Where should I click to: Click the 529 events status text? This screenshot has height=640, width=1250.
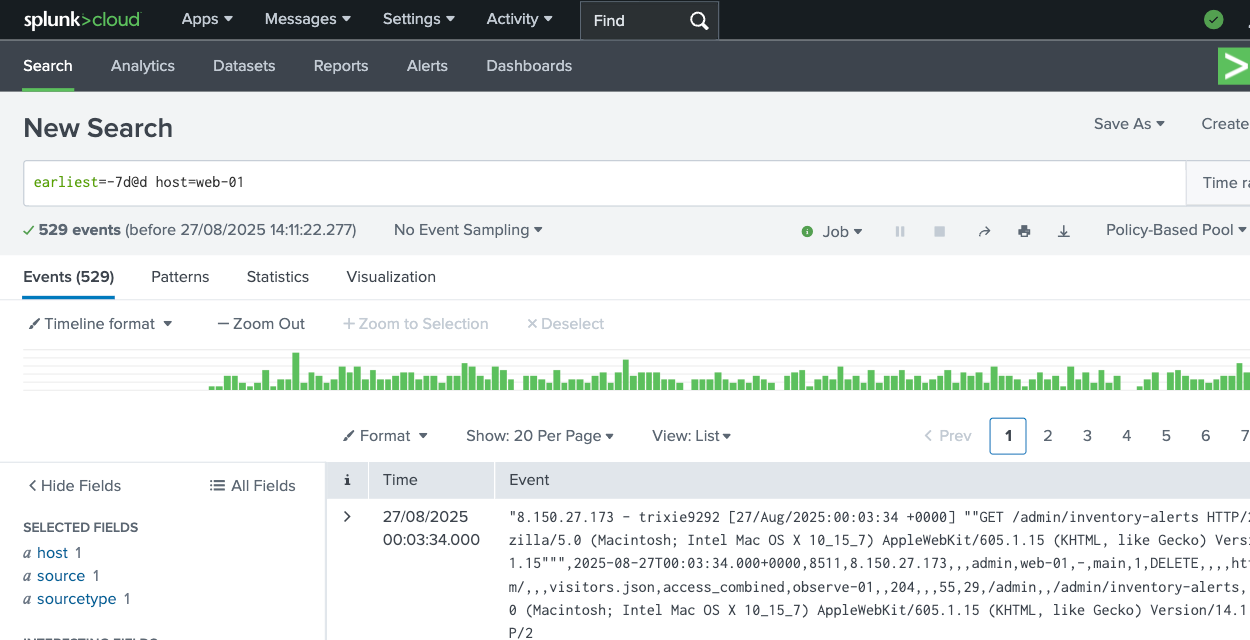pyautogui.click(x=80, y=230)
